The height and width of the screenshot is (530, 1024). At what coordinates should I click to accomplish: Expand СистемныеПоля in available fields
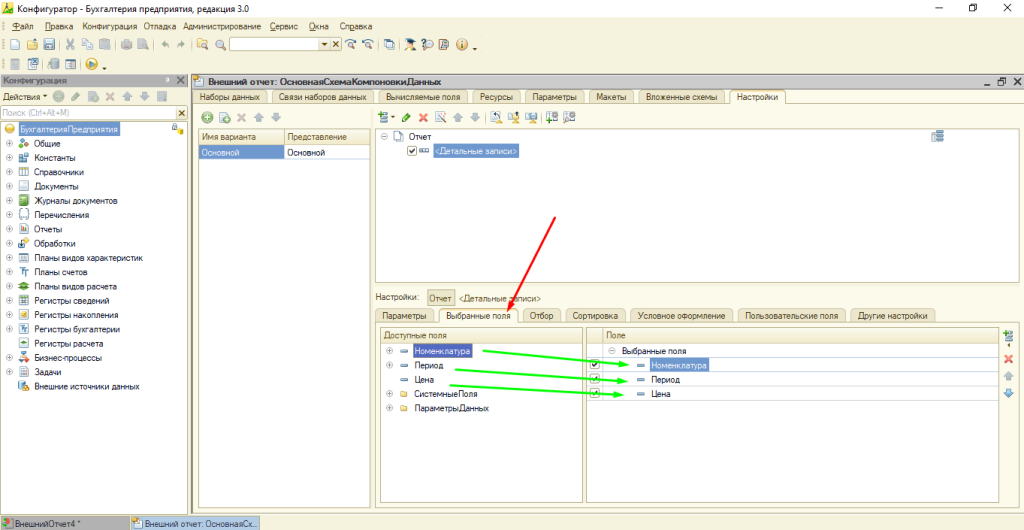[389, 394]
